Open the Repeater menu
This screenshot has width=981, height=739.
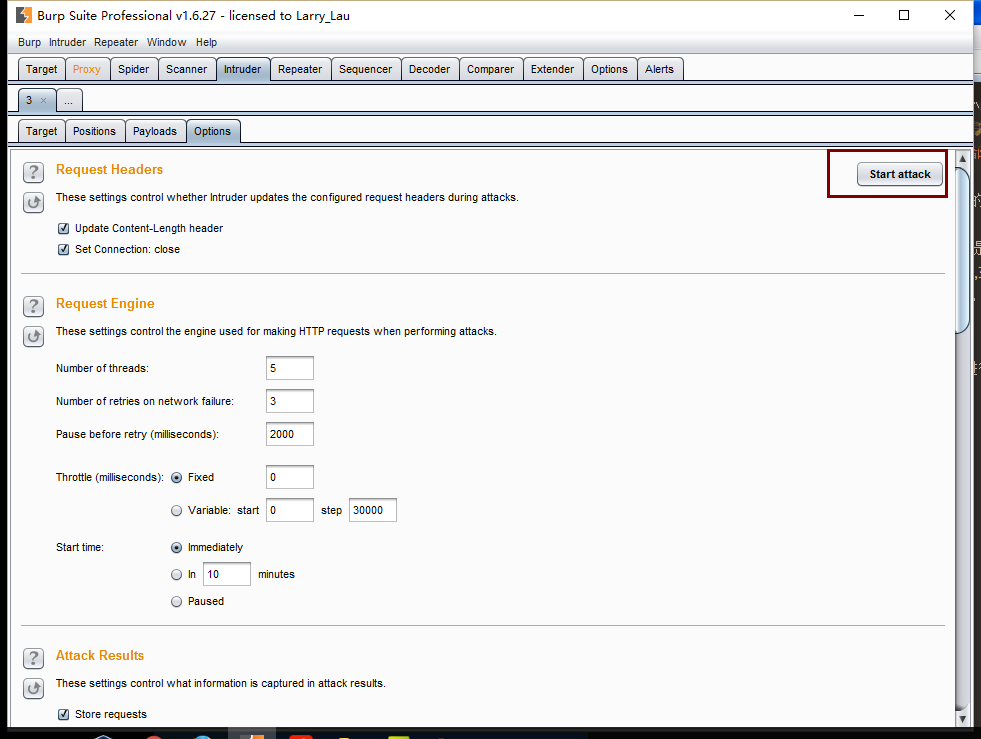click(116, 42)
